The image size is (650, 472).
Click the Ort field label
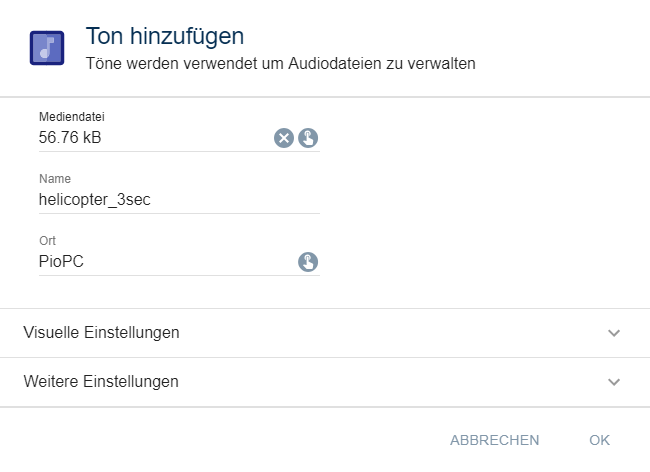[48, 241]
